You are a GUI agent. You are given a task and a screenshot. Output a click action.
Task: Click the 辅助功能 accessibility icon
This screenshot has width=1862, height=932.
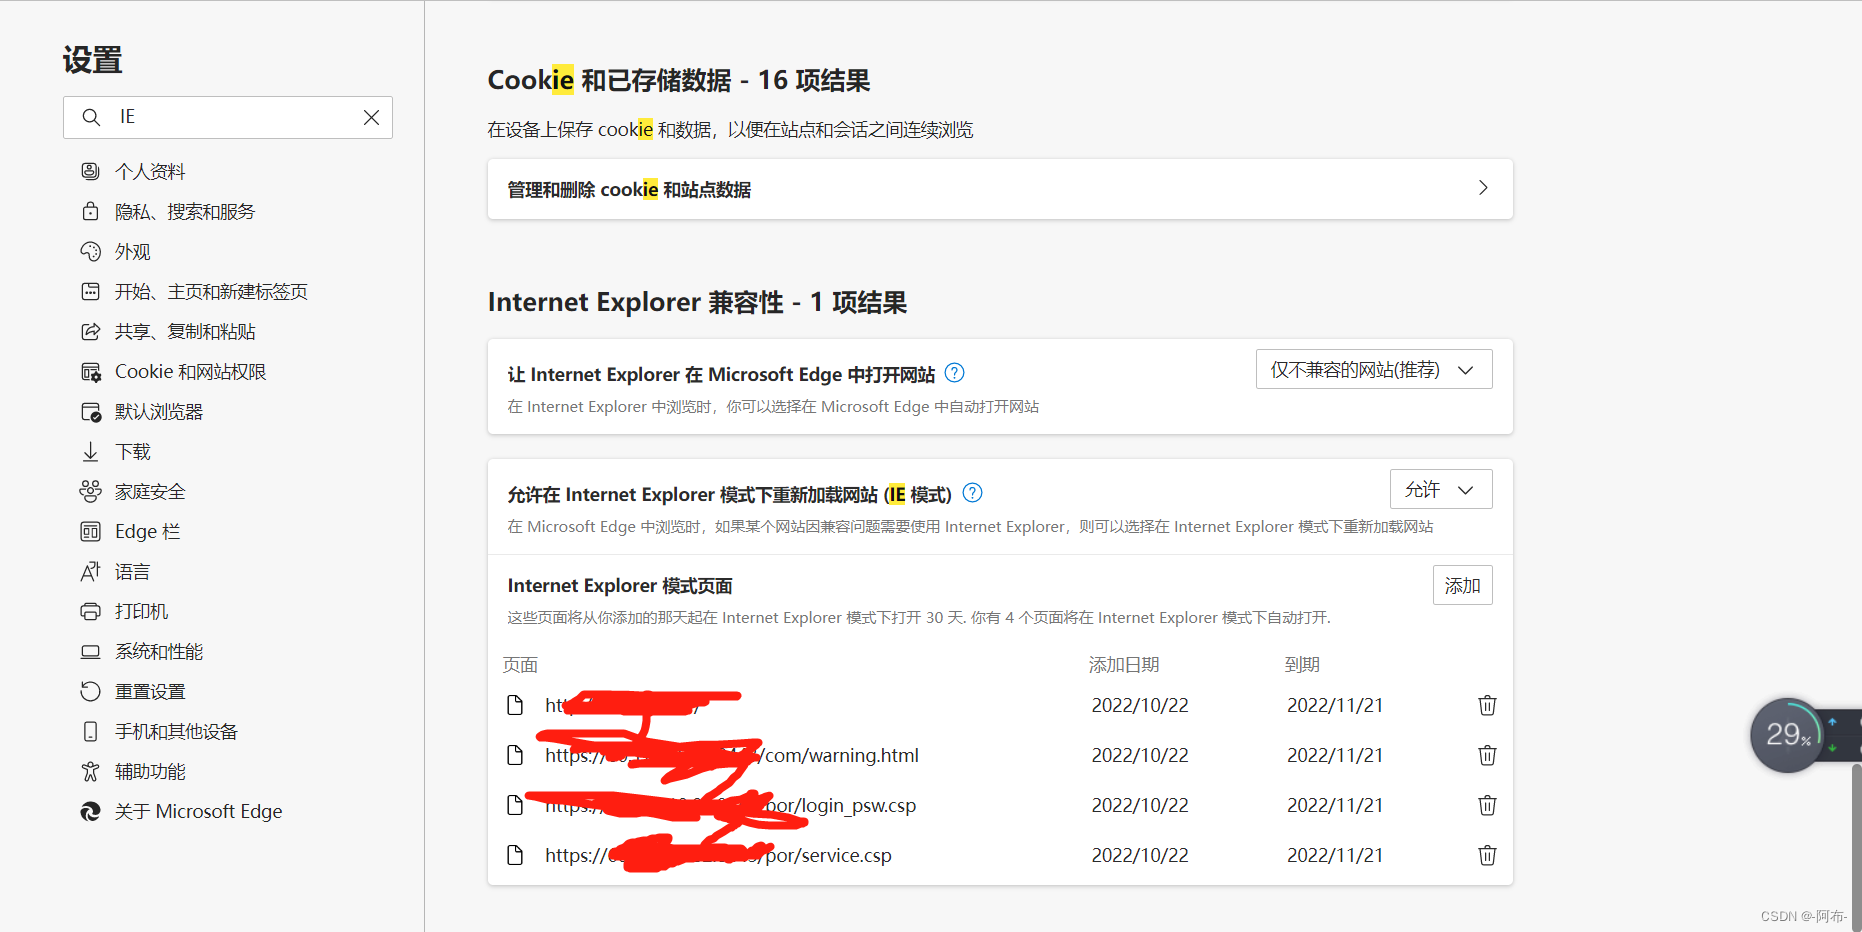pyautogui.click(x=91, y=771)
